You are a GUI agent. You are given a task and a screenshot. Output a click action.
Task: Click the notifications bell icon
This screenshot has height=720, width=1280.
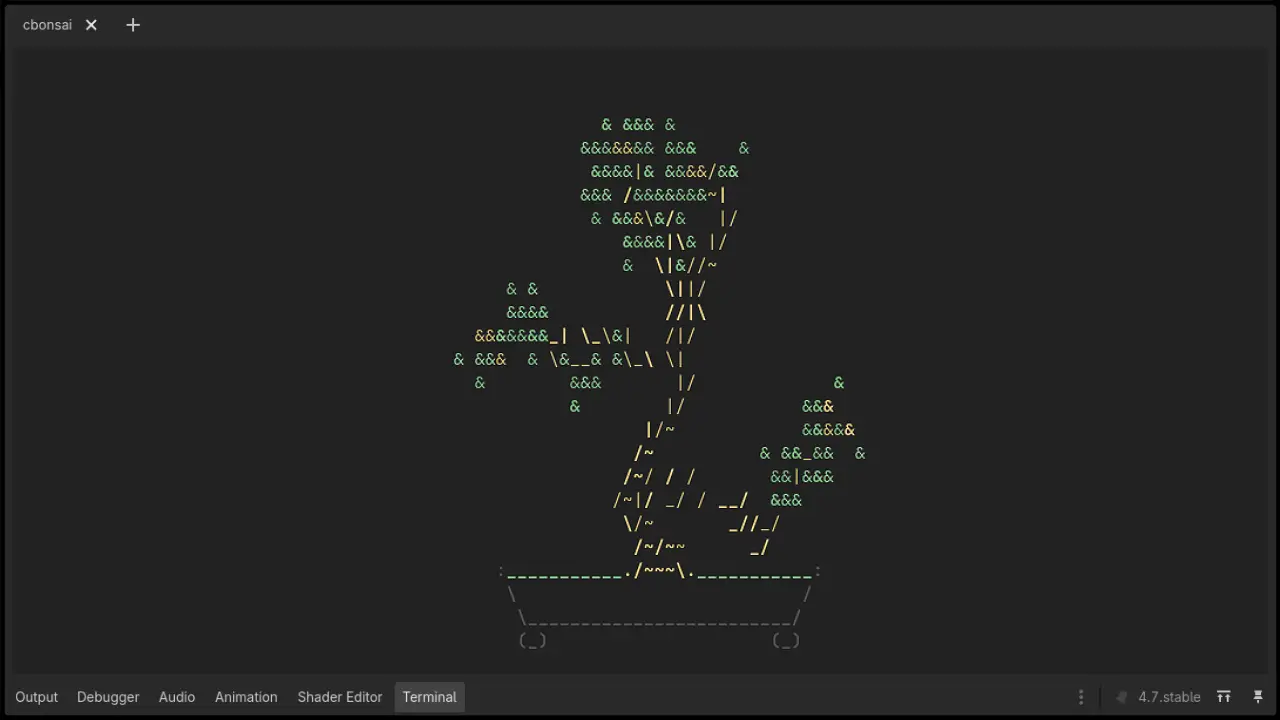[1122, 697]
